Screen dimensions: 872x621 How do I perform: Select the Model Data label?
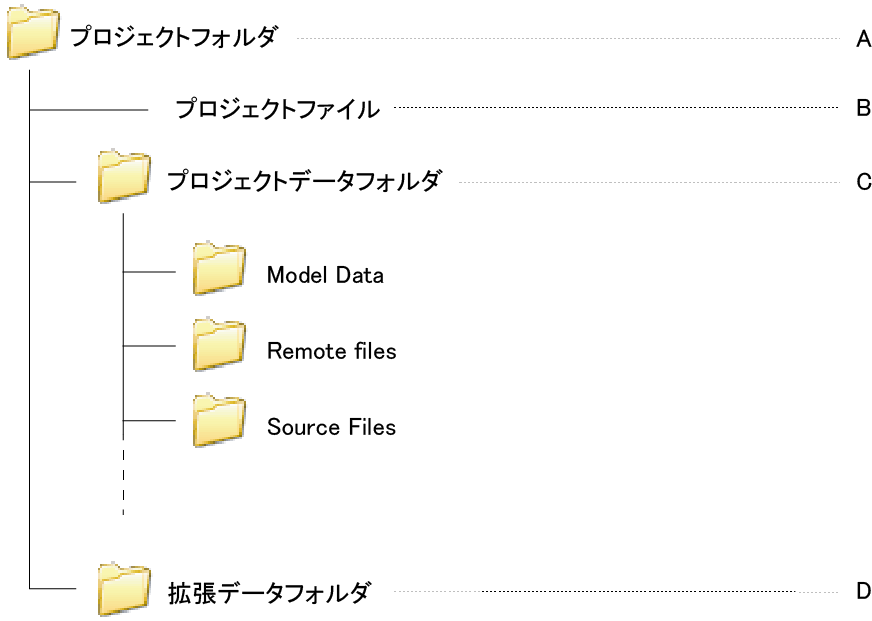click(x=325, y=275)
